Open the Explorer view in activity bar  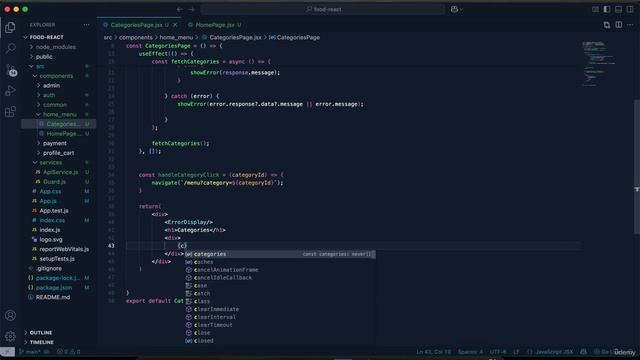tap(10, 27)
